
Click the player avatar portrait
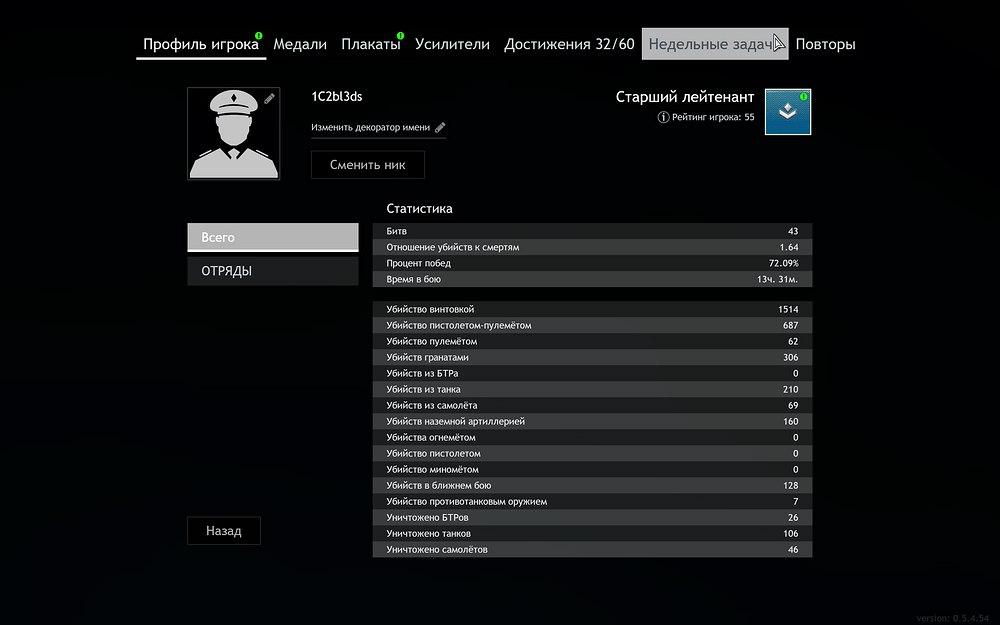tap(233, 133)
